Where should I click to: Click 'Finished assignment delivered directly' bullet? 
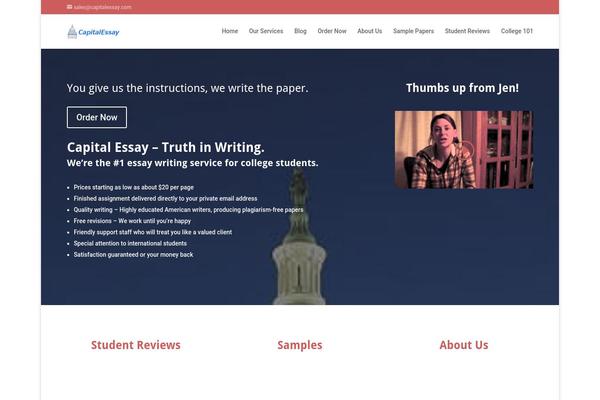(165, 199)
